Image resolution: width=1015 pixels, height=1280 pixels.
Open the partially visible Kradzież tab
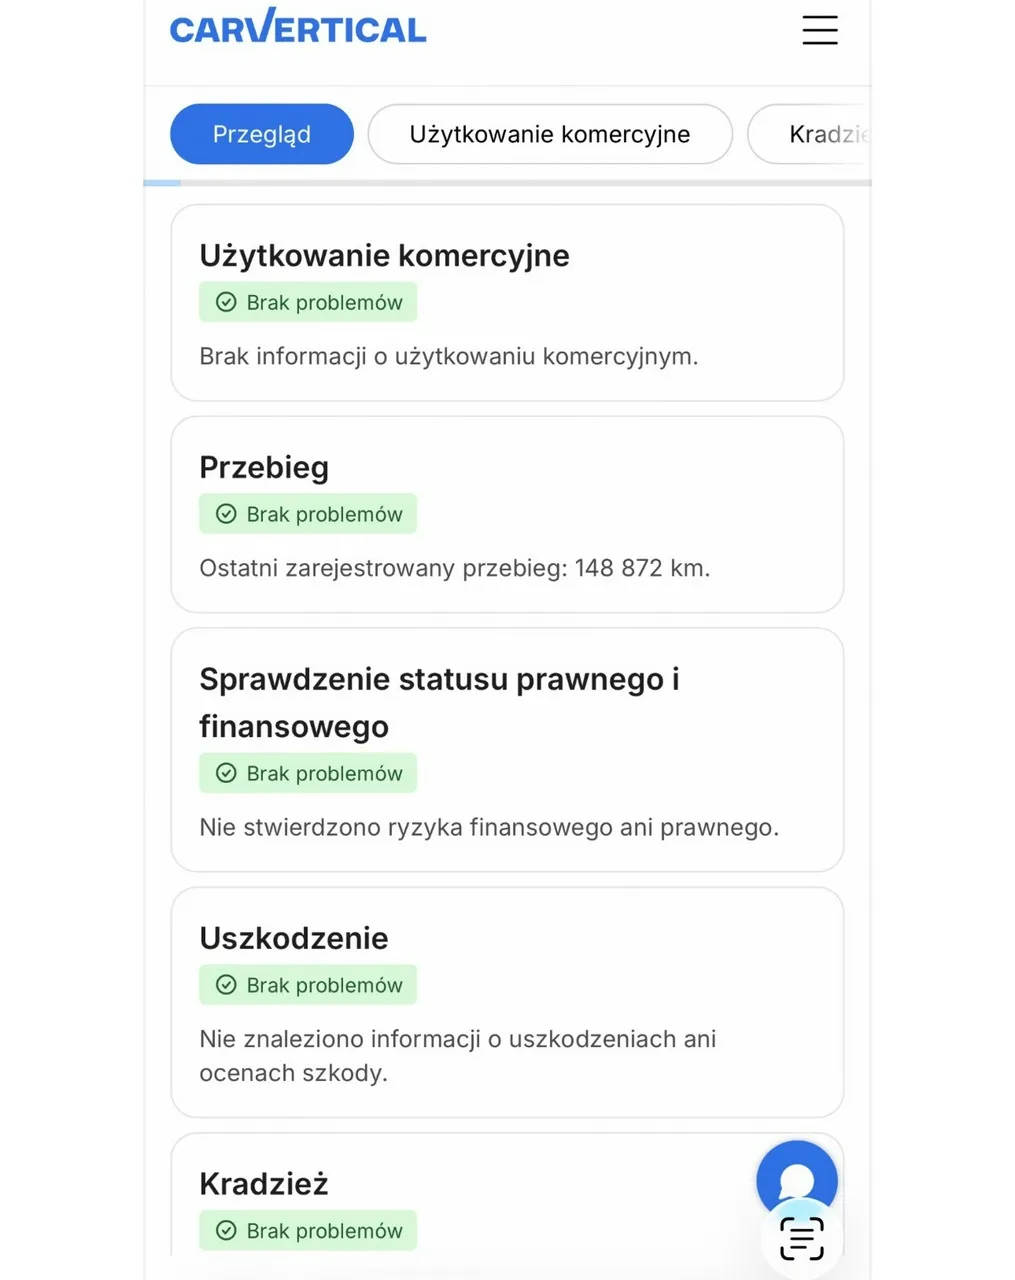pos(809,134)
